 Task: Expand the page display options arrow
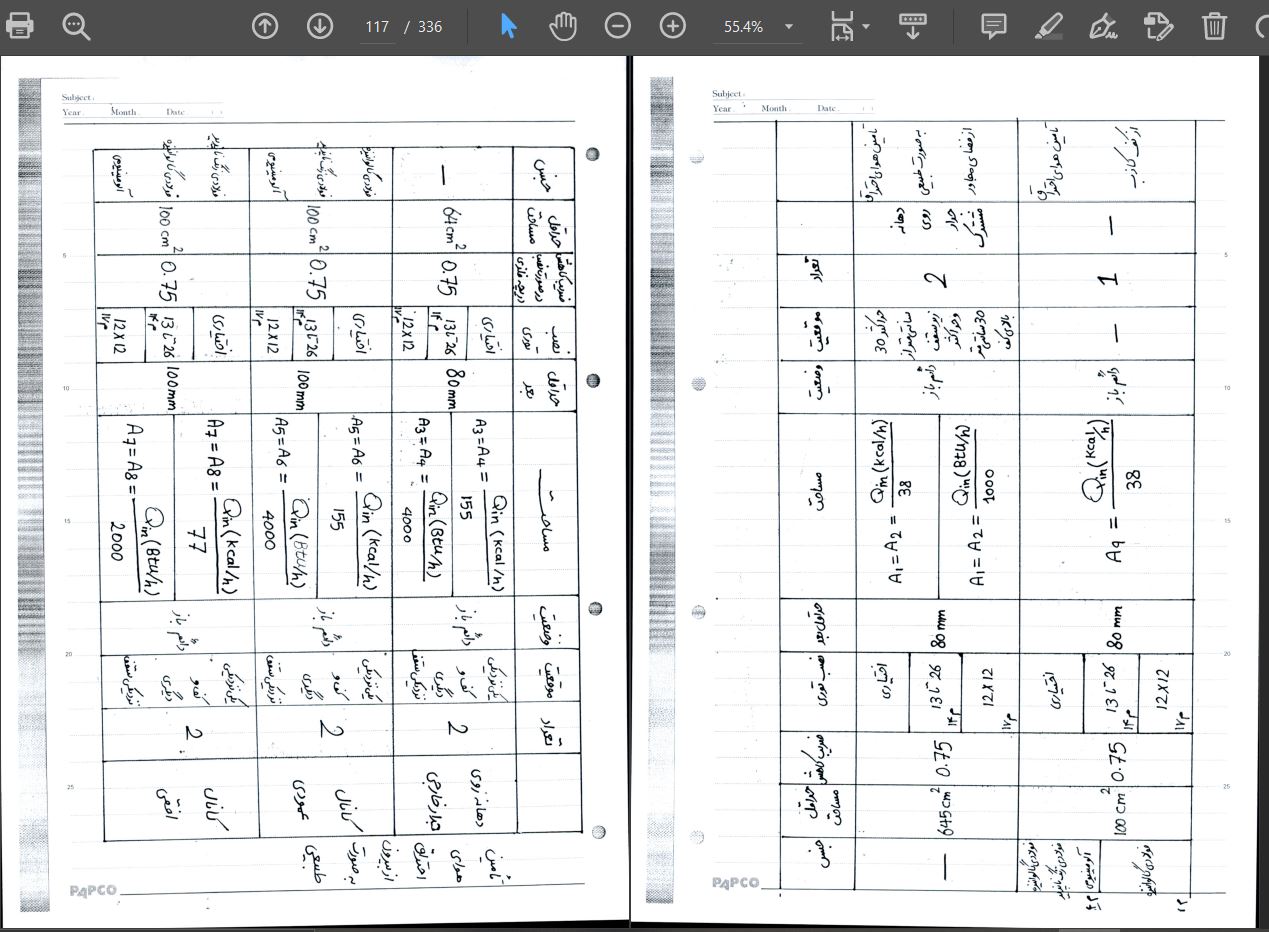(x=866, y=27)
